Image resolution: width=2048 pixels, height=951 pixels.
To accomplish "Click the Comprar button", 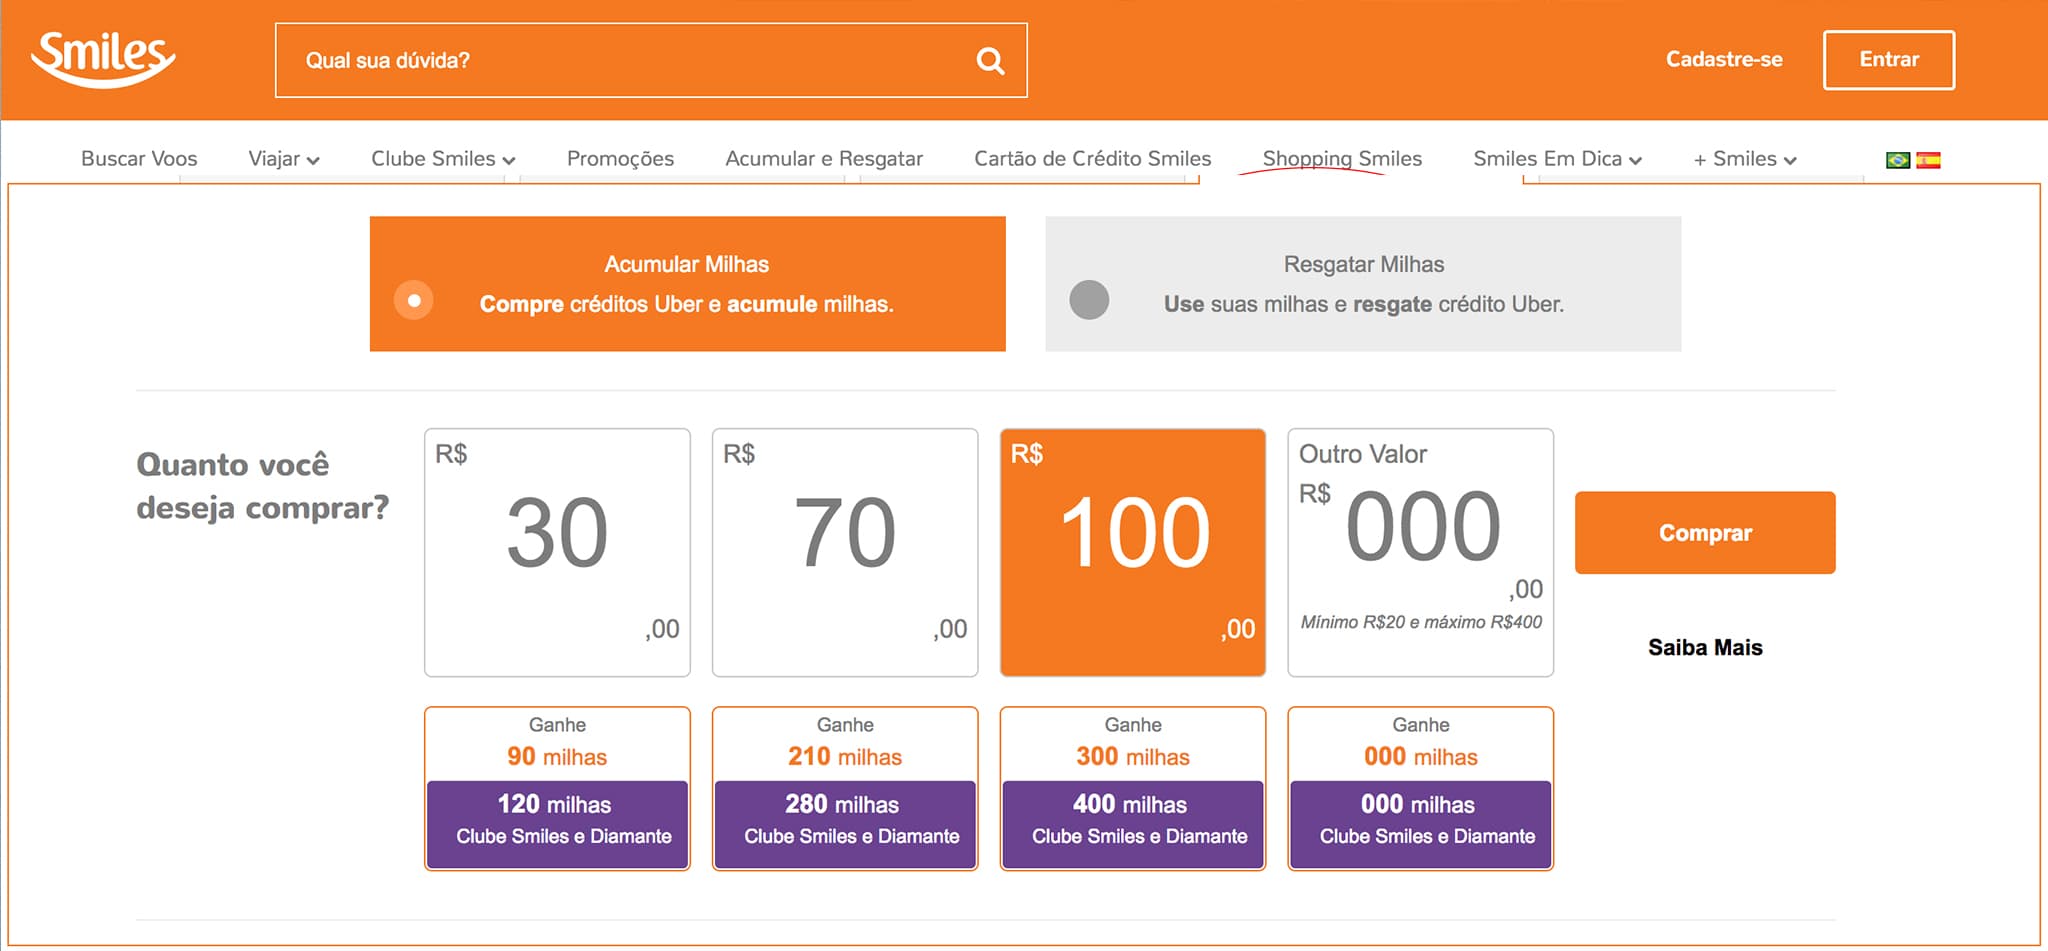I will pyautogui.click(x=1705, y=533).
